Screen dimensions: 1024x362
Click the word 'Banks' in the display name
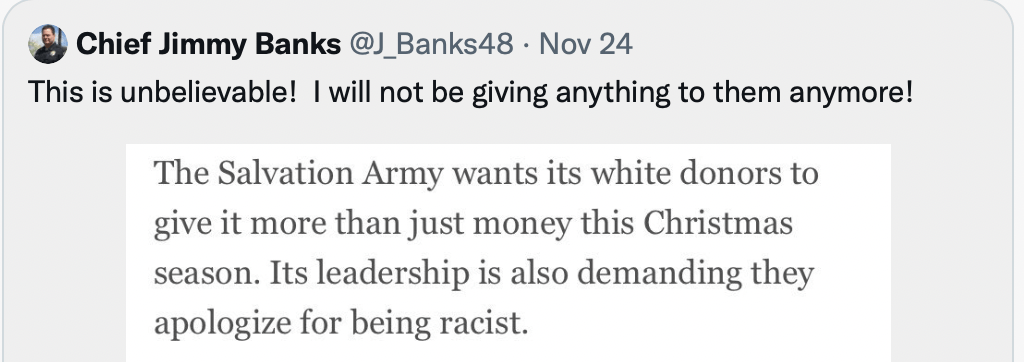pyautogui.click(x=298, y=44)
